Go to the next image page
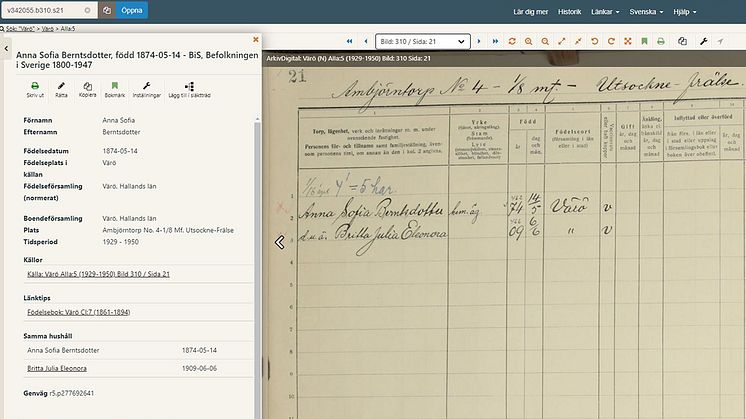Image resolution: width=746 pixels, height=419 pixels. coord(480,41)
